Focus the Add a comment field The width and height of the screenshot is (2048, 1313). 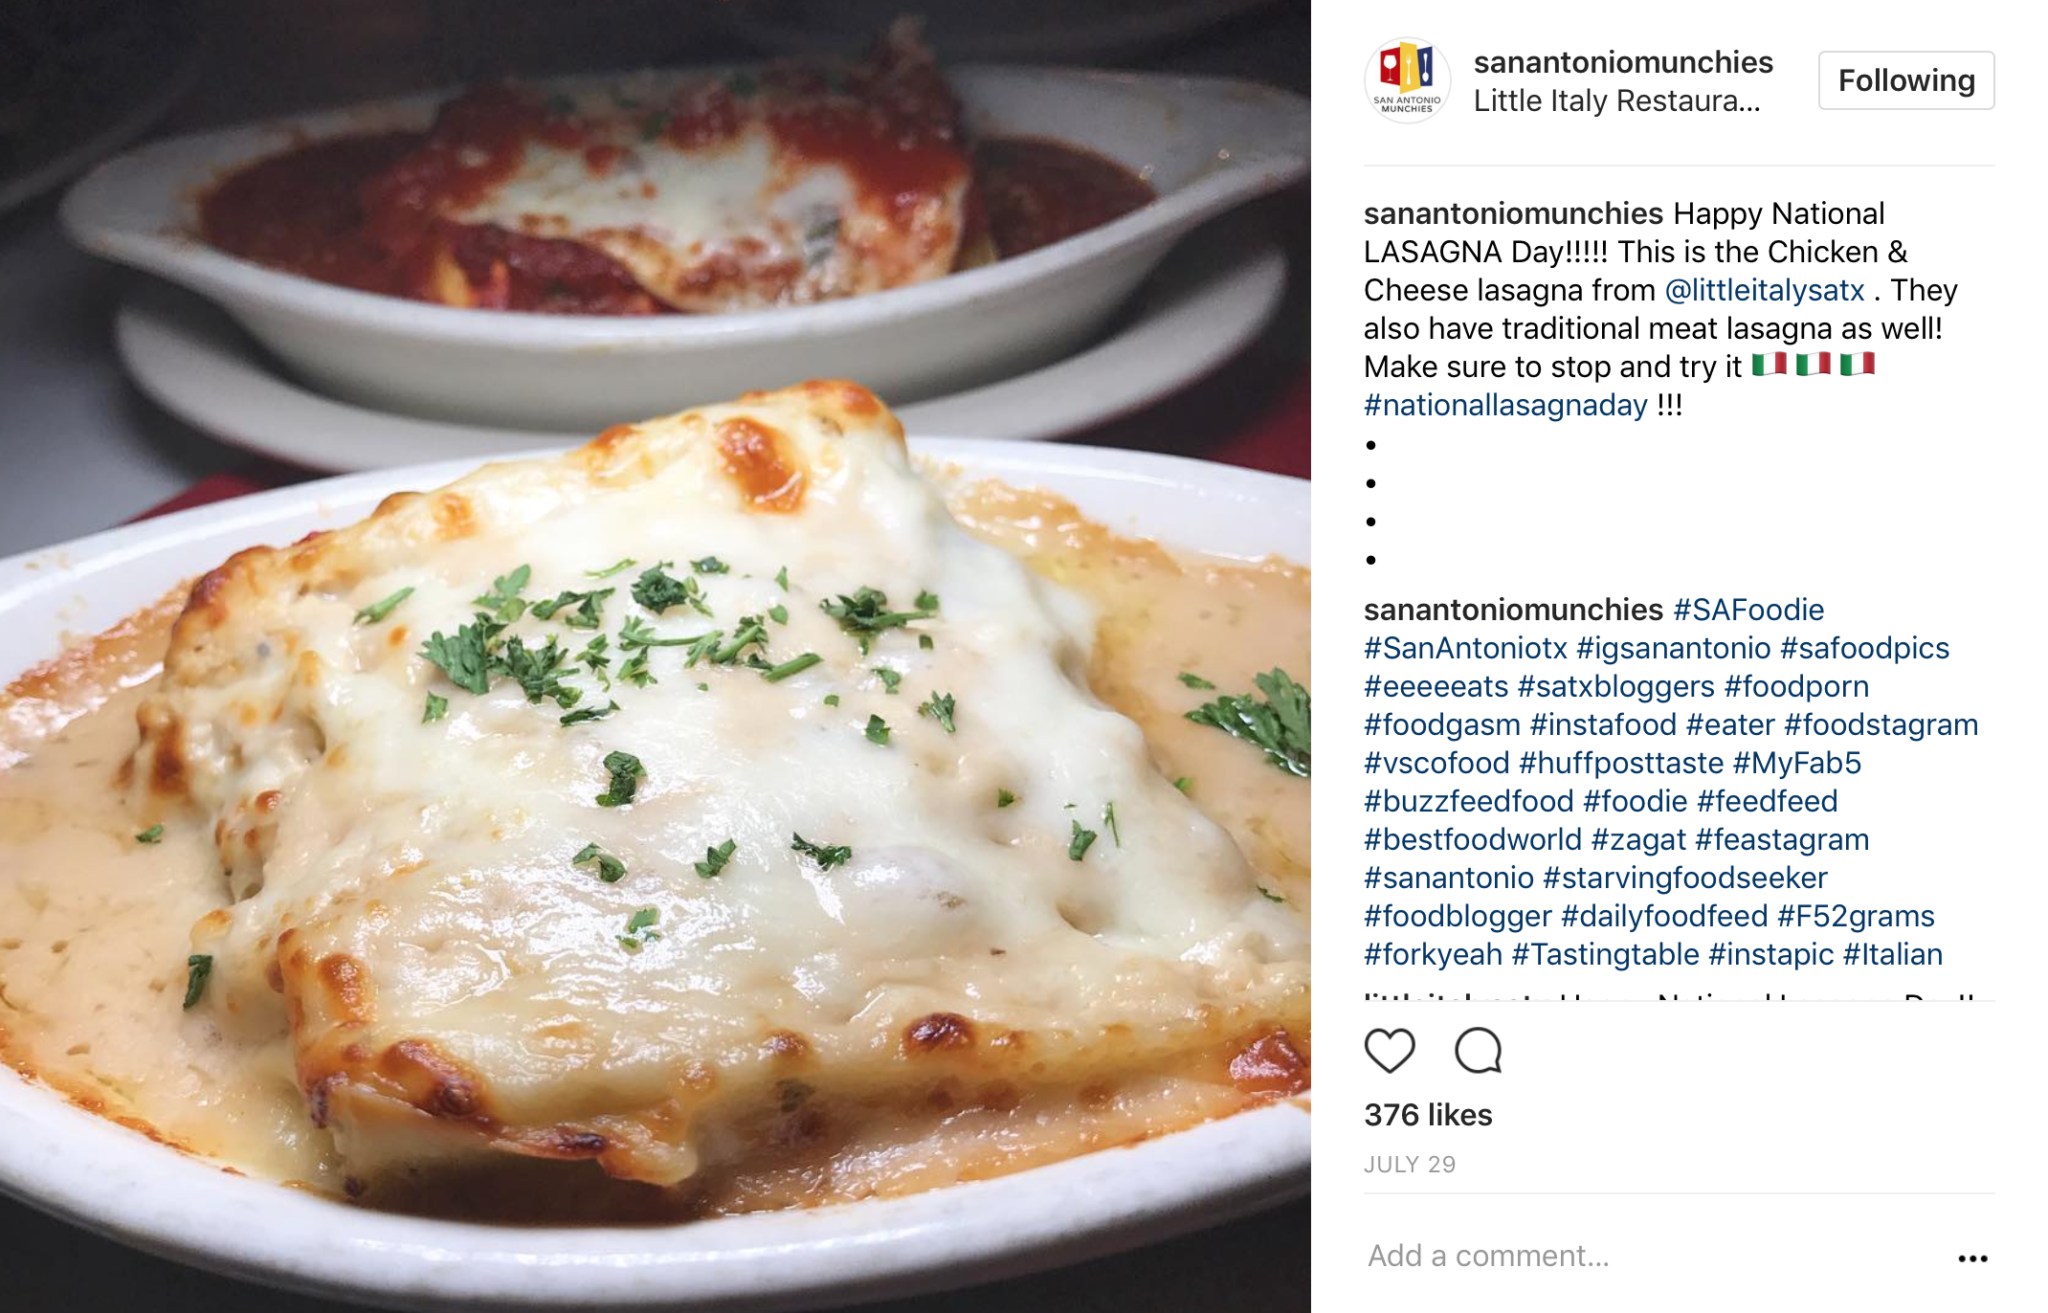(1650, 1256)
